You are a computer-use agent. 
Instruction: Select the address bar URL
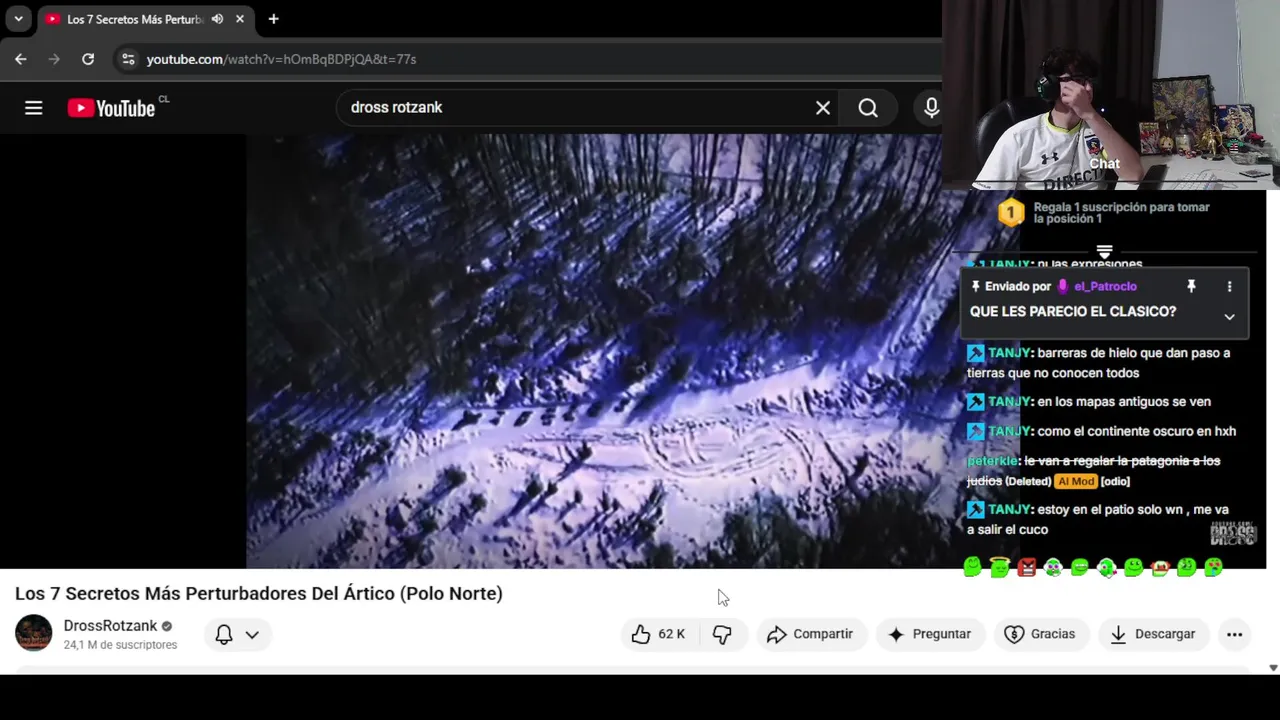(281, 59)
